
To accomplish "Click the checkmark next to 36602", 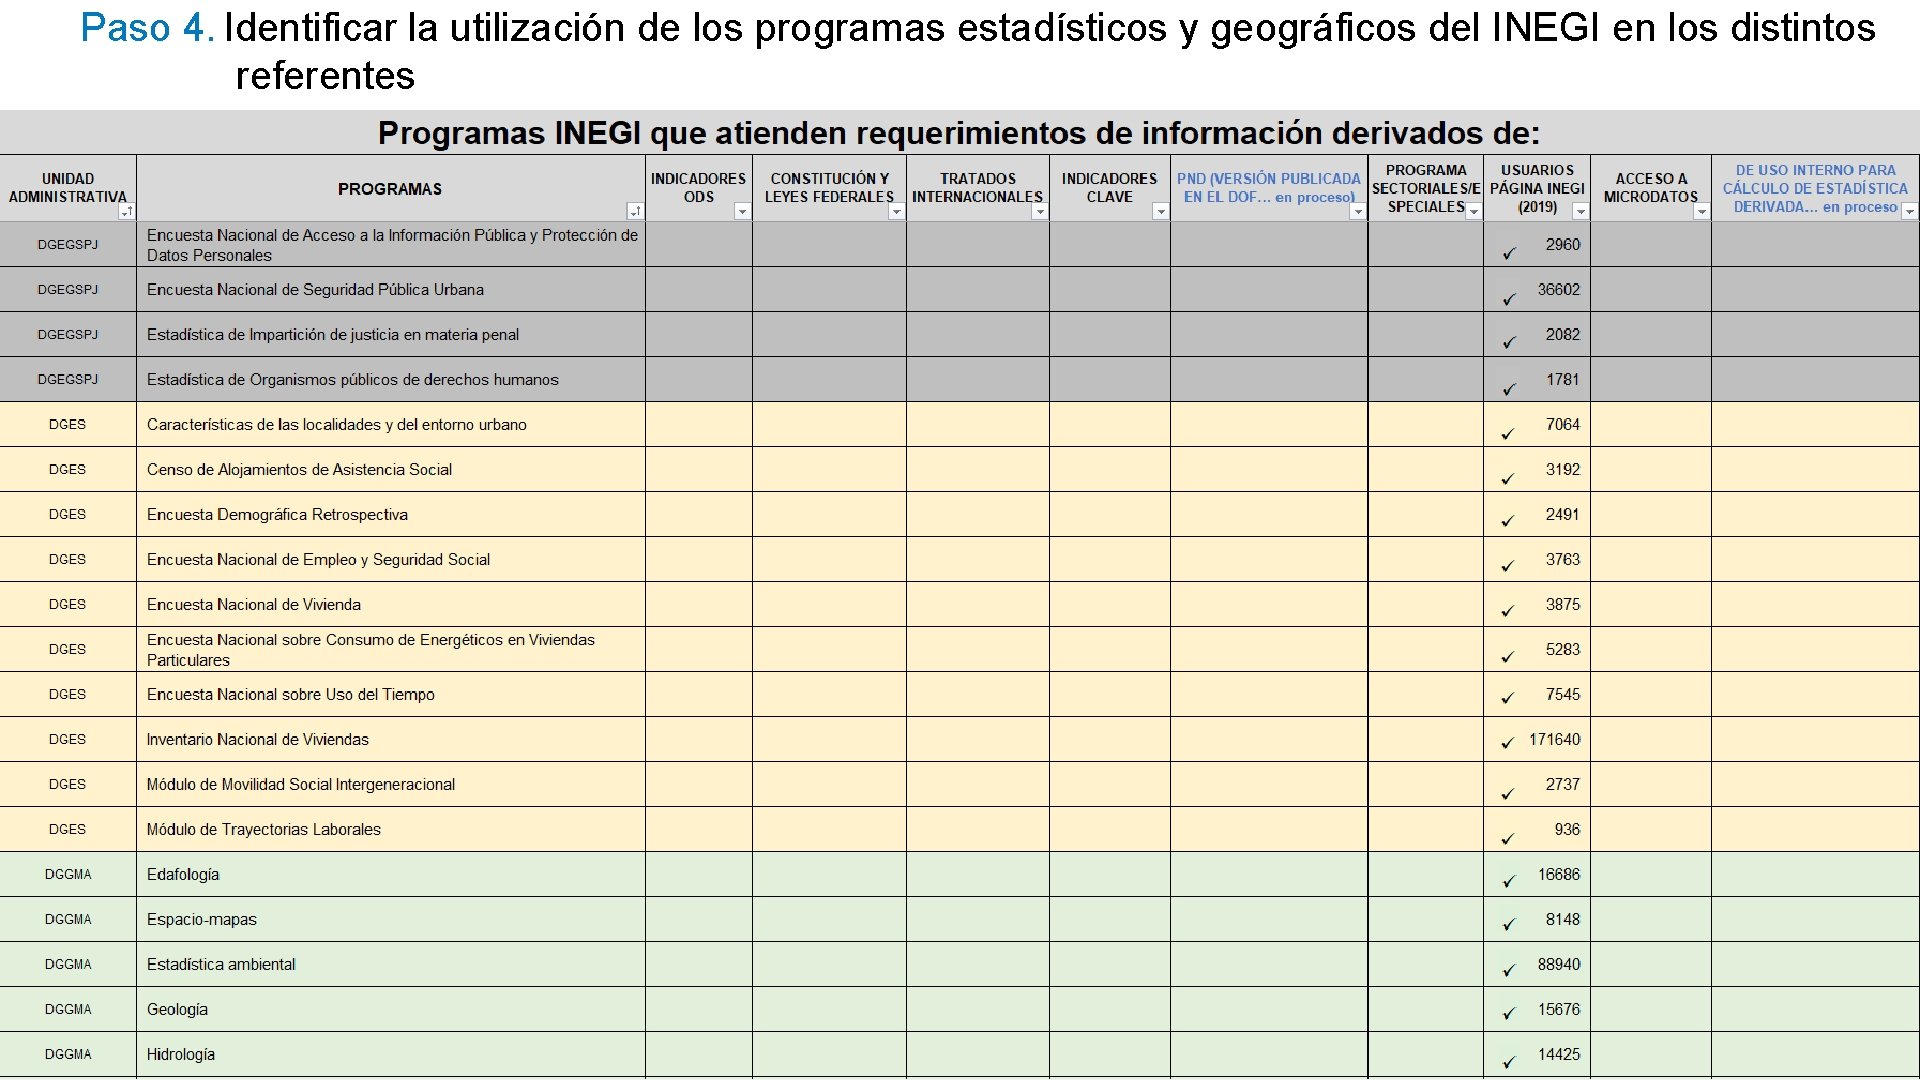I will (x=1509, y=299).
